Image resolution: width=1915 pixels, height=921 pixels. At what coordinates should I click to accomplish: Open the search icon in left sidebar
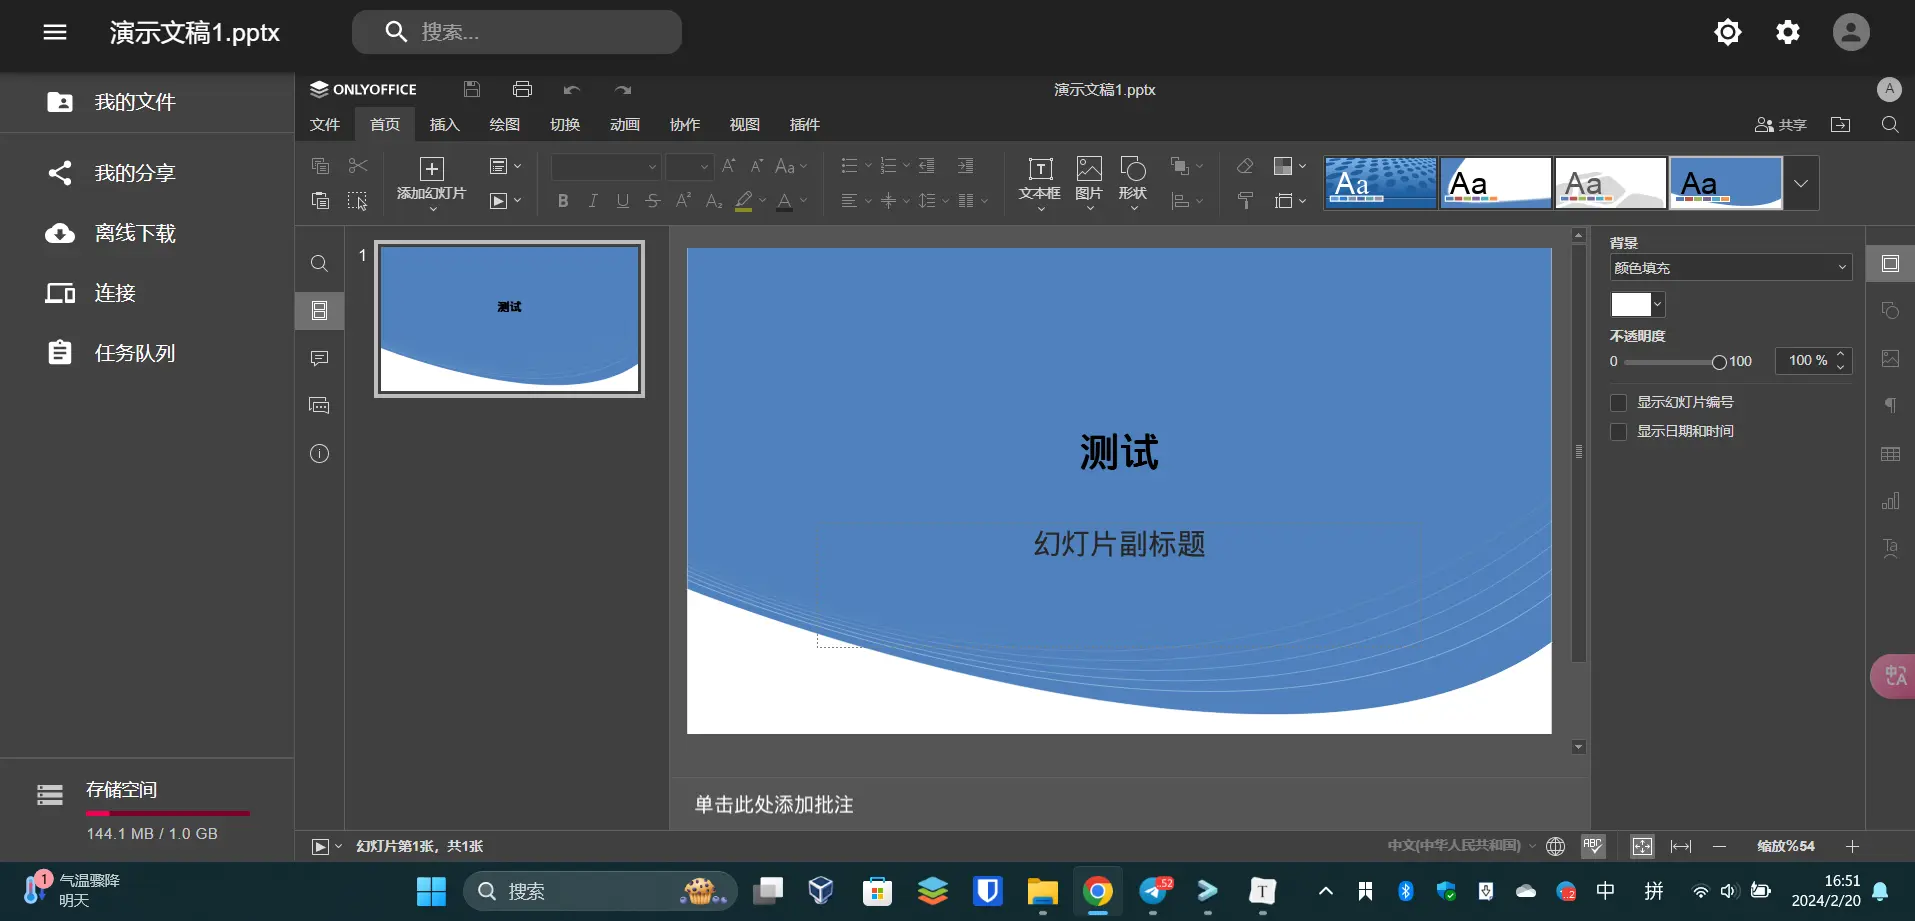(319, 263)
